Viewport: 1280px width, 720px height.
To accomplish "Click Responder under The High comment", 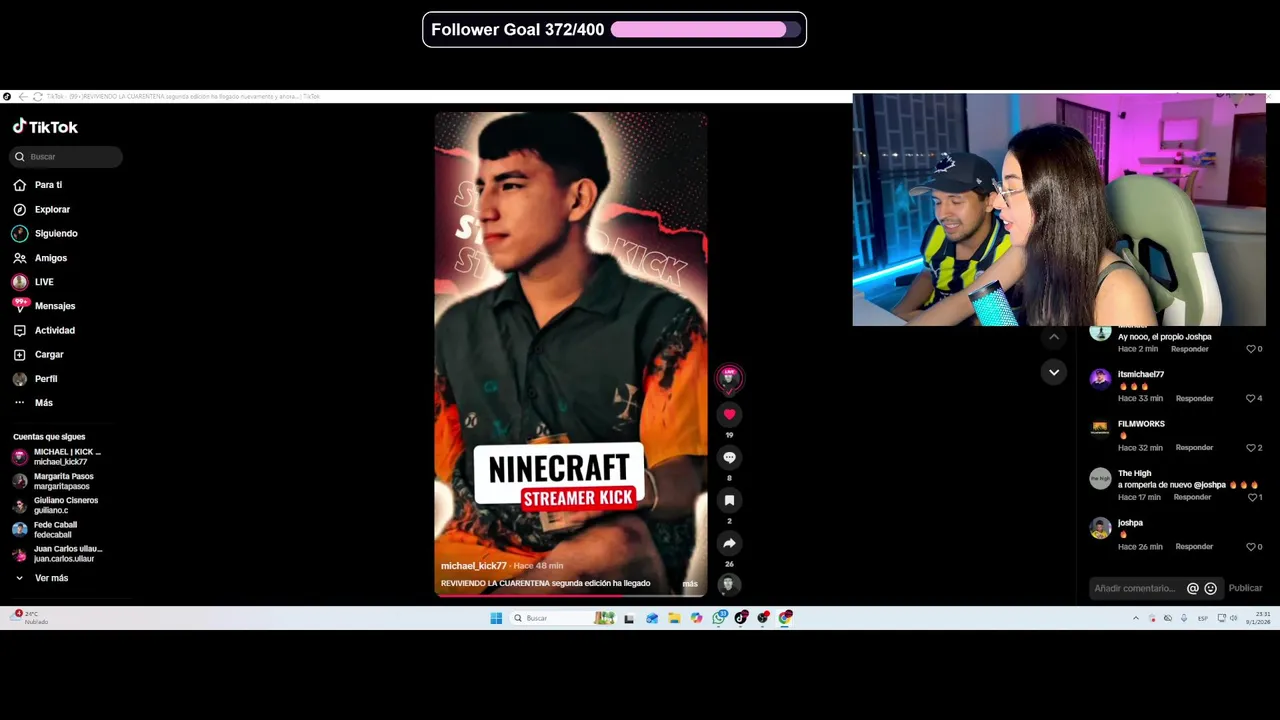I will [x=1192, y=497].
